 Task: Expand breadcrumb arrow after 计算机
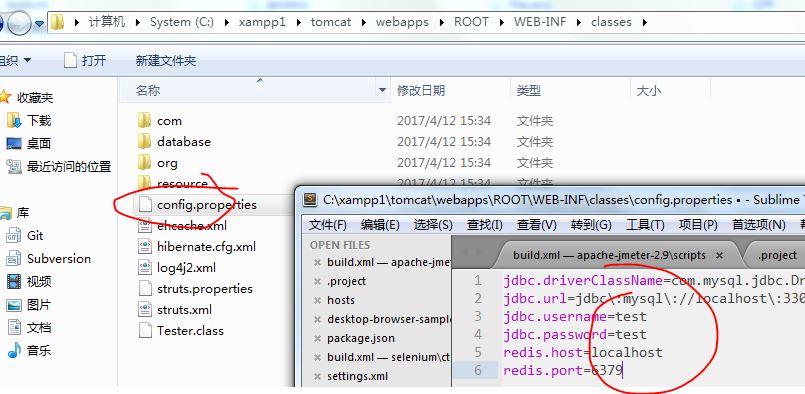click(138, 22)
